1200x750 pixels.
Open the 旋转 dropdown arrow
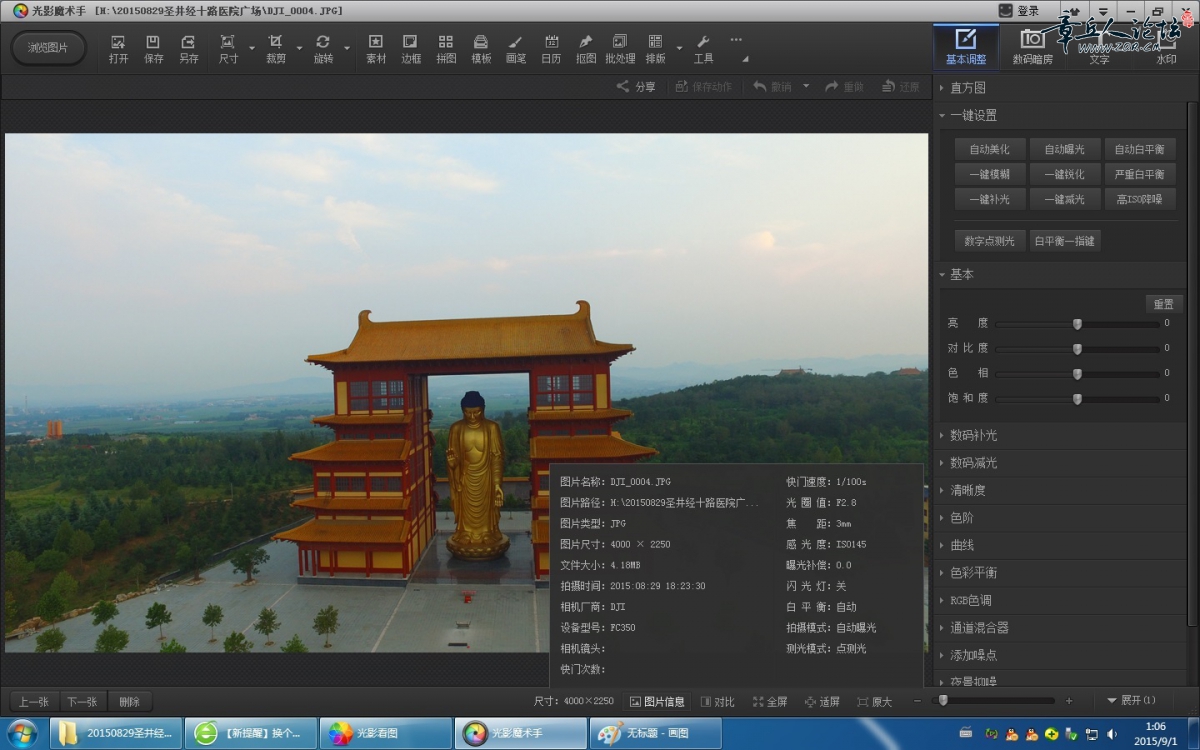(347, 48)
